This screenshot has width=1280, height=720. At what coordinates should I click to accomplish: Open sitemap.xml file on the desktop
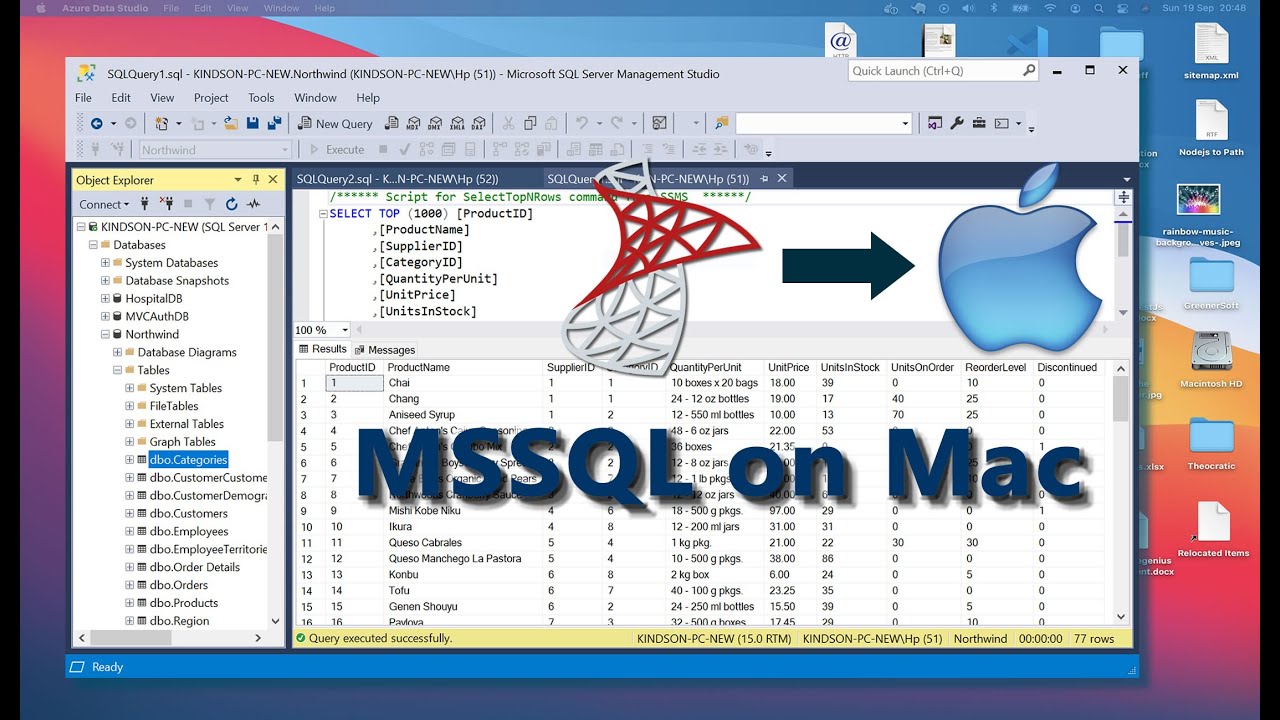coord(1211,52)
